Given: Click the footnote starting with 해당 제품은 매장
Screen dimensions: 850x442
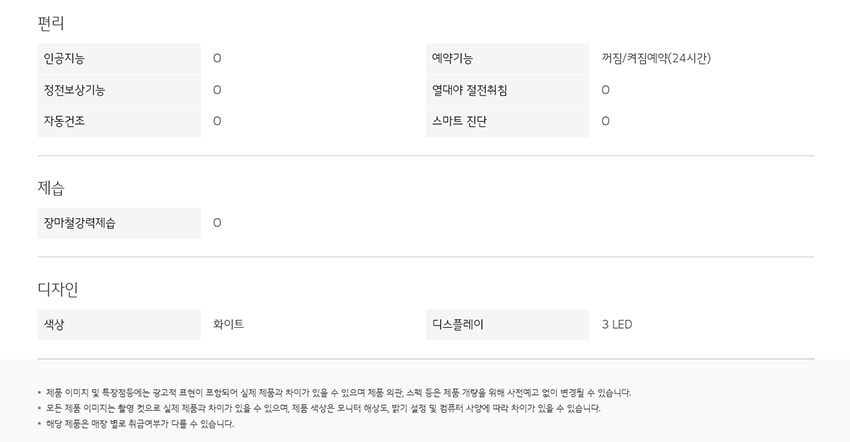Looking at the screenshot, I should coord(140,424).
